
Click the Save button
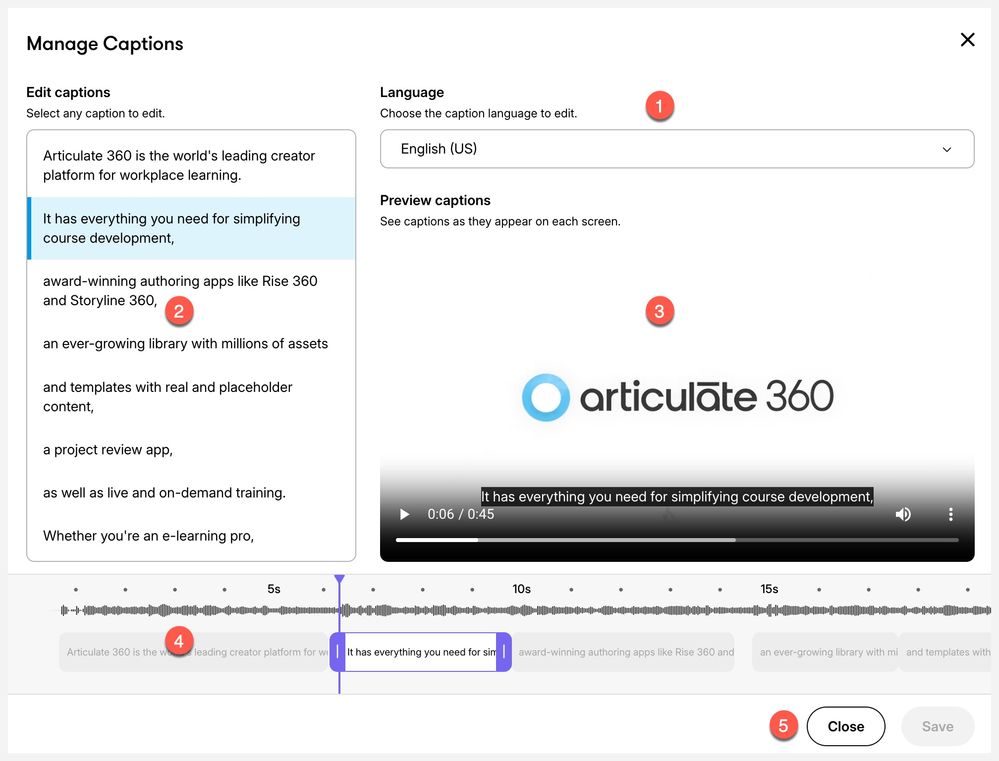(x=937, y=727)
